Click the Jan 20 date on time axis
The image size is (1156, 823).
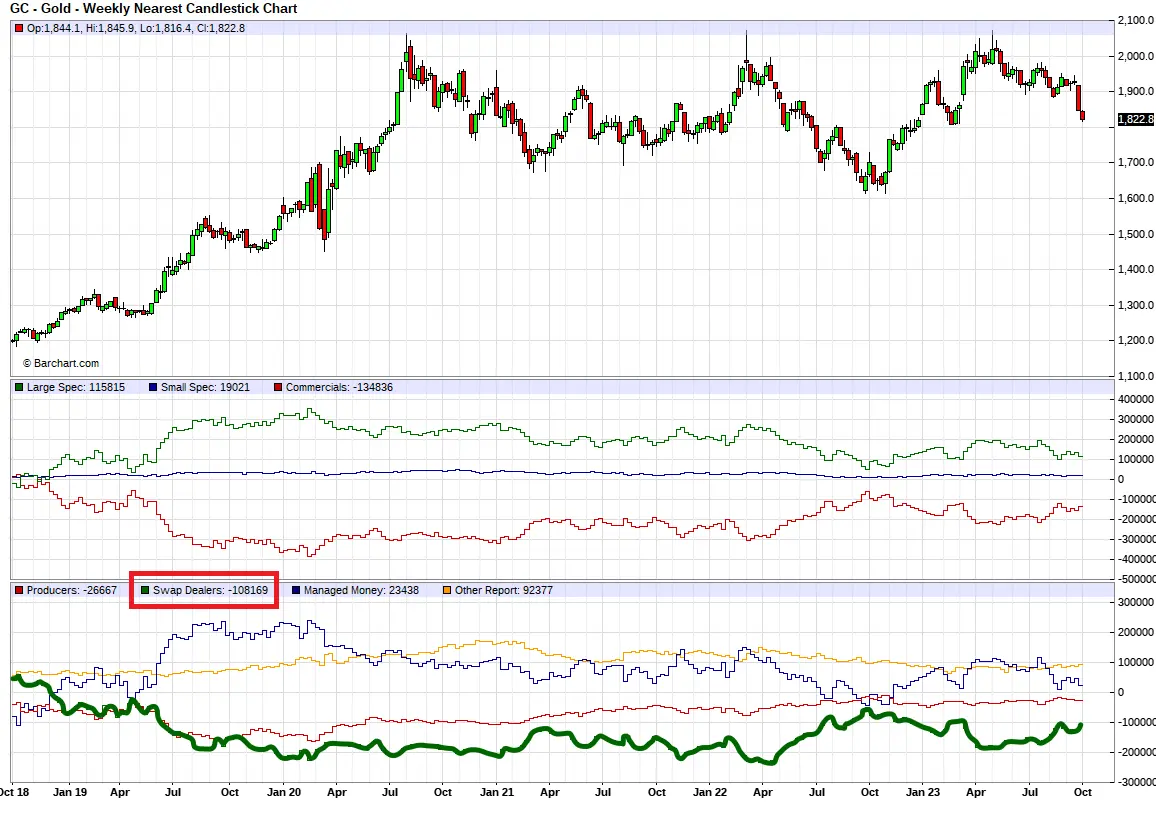coord(285,792)
